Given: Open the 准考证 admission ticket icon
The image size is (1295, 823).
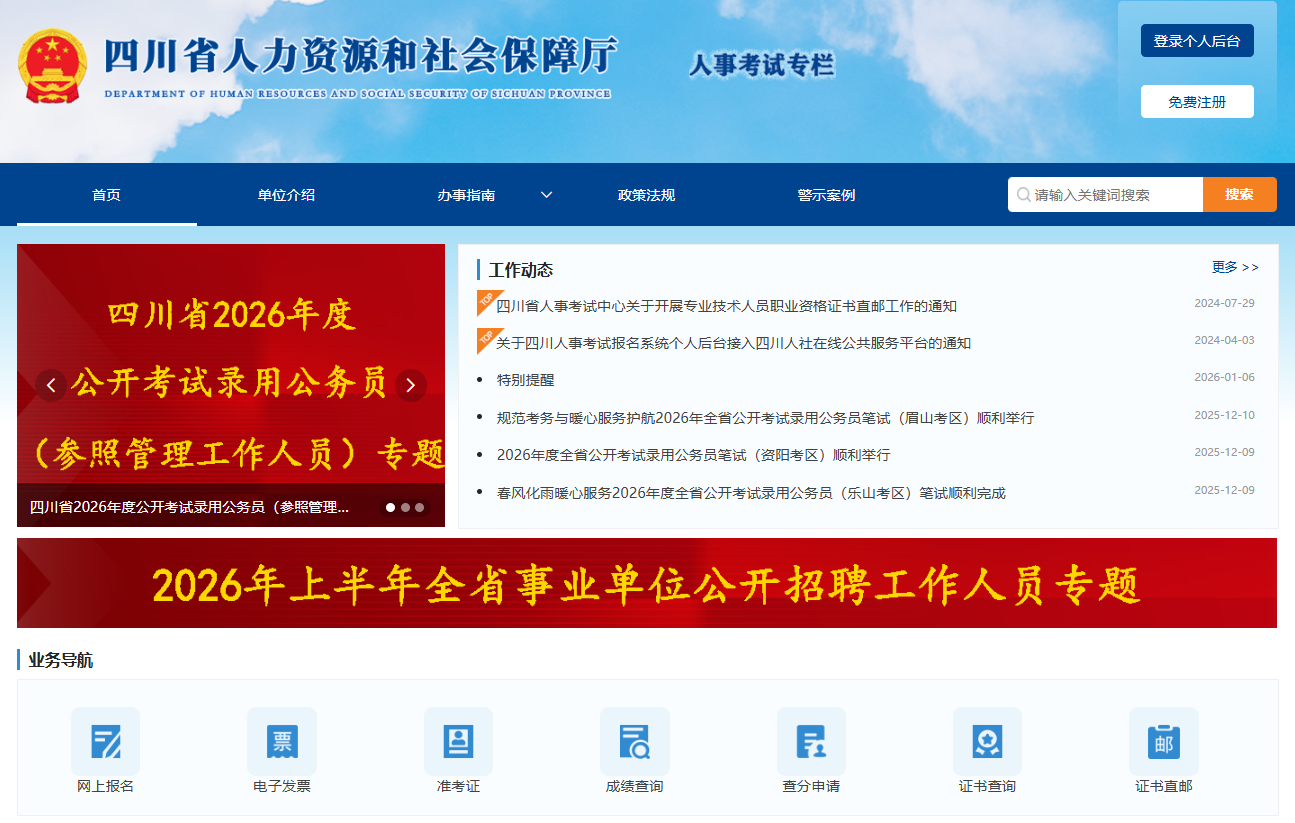Looking at the screenshot, I should click(458, 742).
